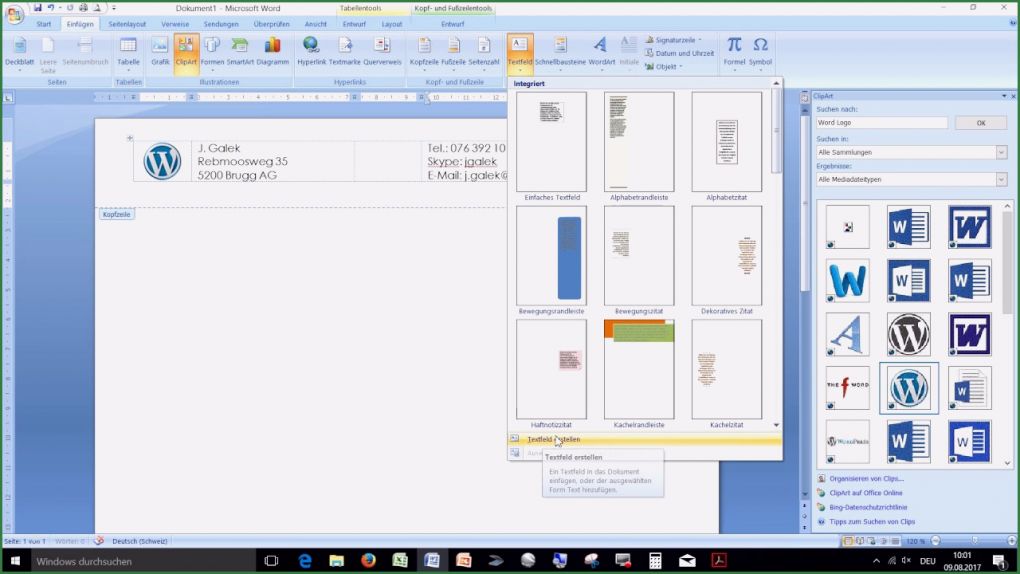The width and height of the screenshot is (1020, 574).
Task: Click the Hyperlink icon
Action: (311, 50)
